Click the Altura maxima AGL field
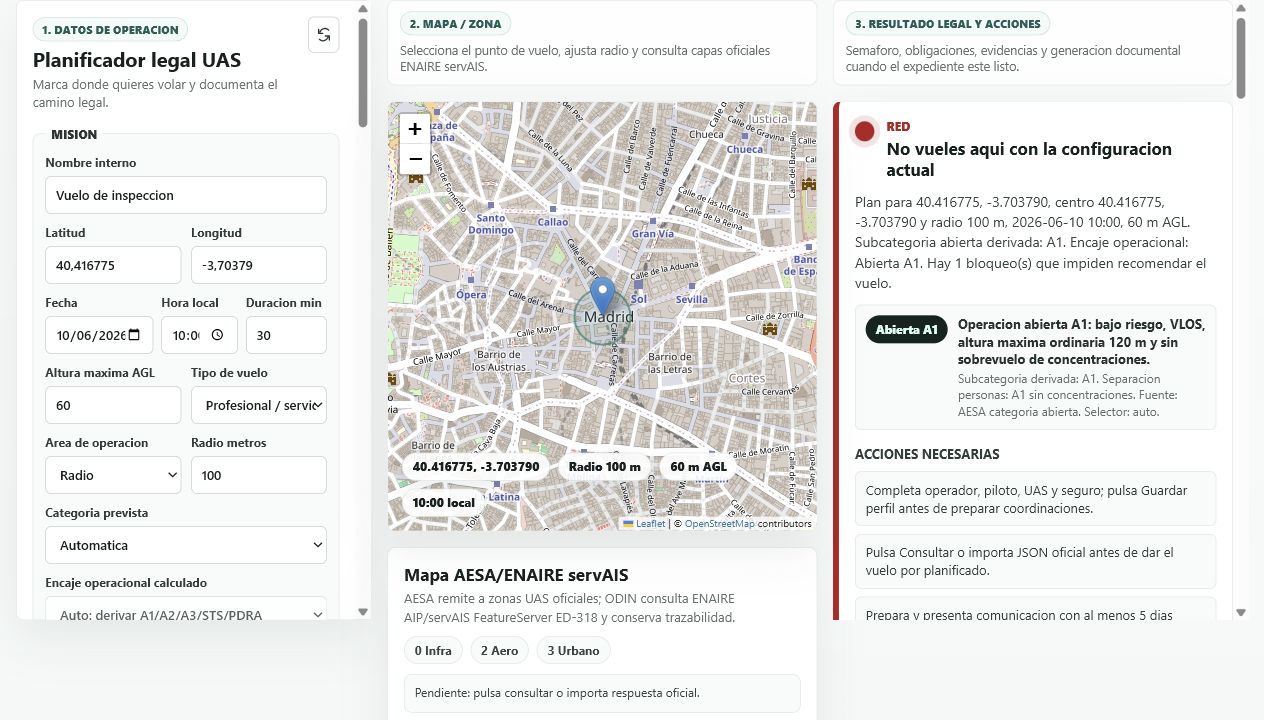Screen dimensions: 1264x720 [x=113, y=405]
